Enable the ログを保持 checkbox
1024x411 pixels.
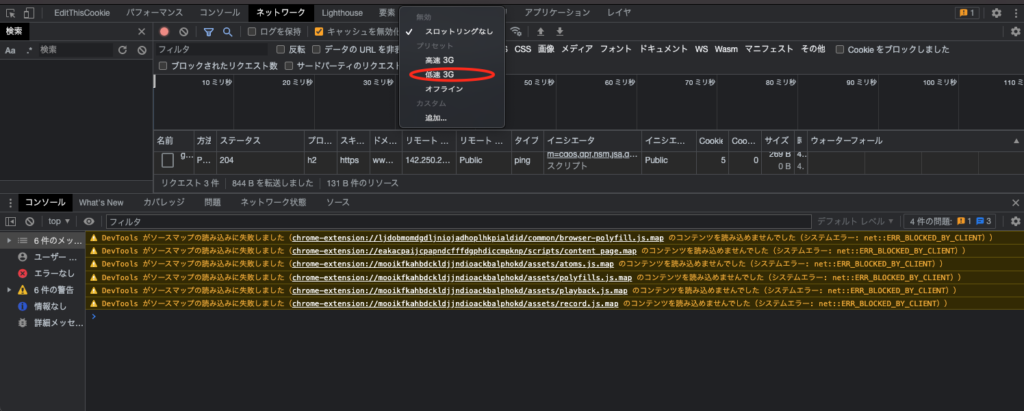pyautogui.click(x=253, y=32)
